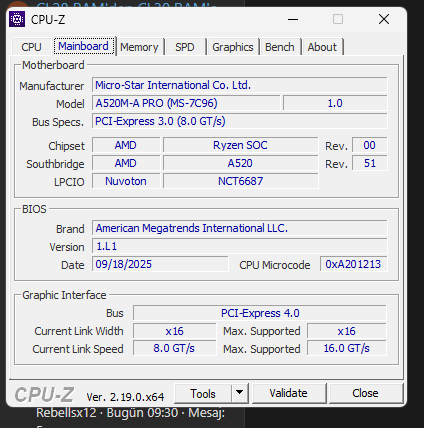Screen dimensions: 424x428
Task: Click the BIOS Version value 1.L1
Action: tap(240, 246)
